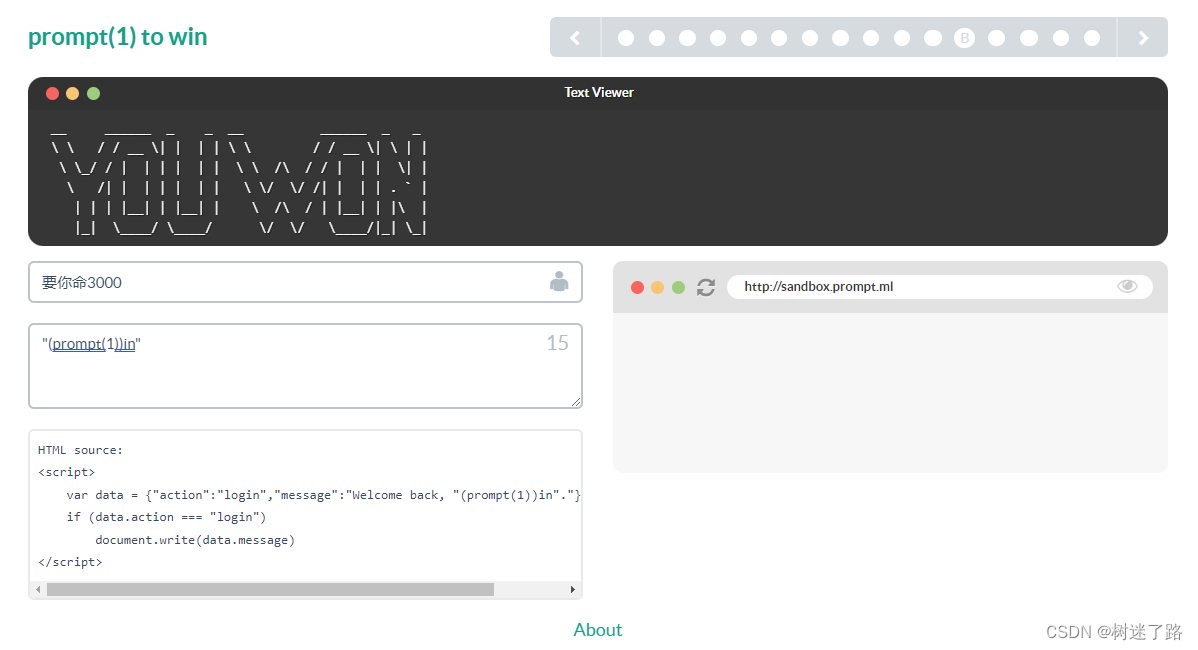The width and height of the screenshot is (1198, 650).
Task: Click the green dot in sandbox browser
Action: coord(678,287)
